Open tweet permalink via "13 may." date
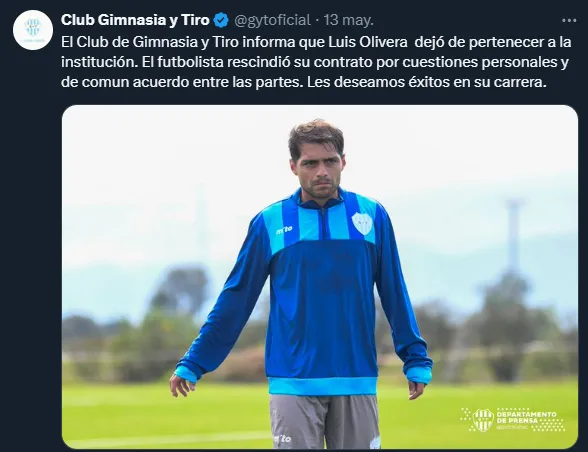Image resolution: width=588 pixels, height=452 pixels. coord(348,20)
